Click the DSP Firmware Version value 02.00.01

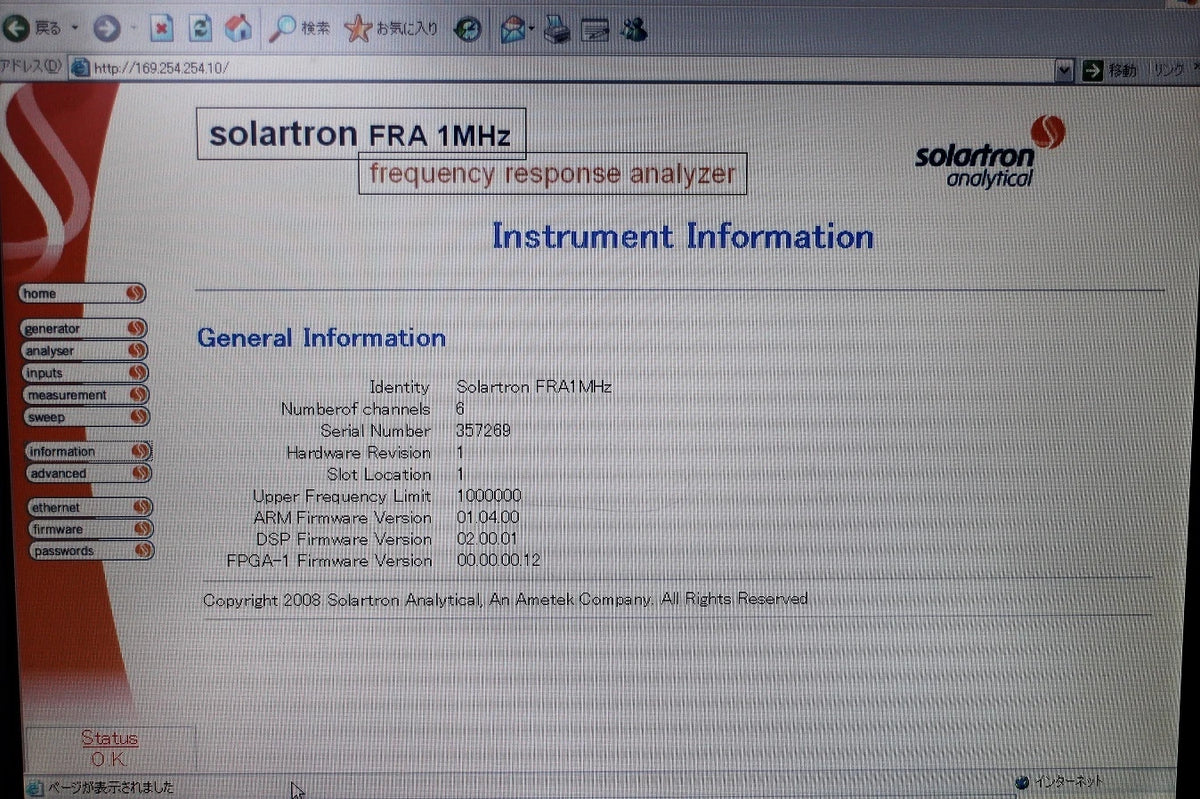486,539
